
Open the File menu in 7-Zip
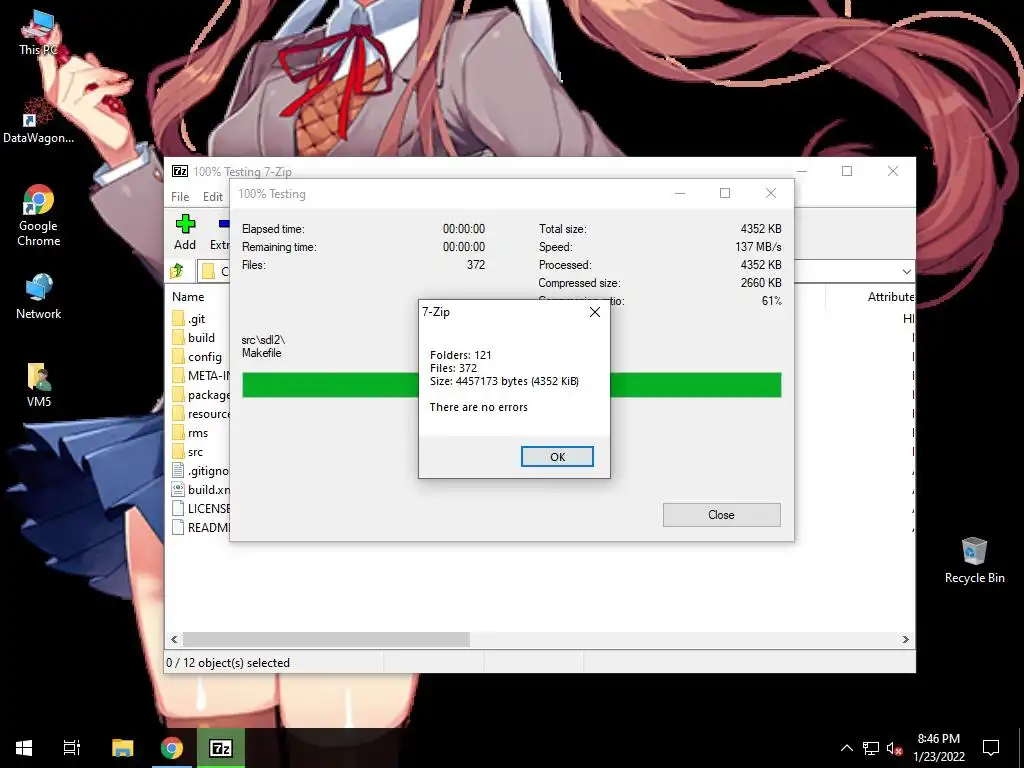pyautogui.click(x=180, y=197)
